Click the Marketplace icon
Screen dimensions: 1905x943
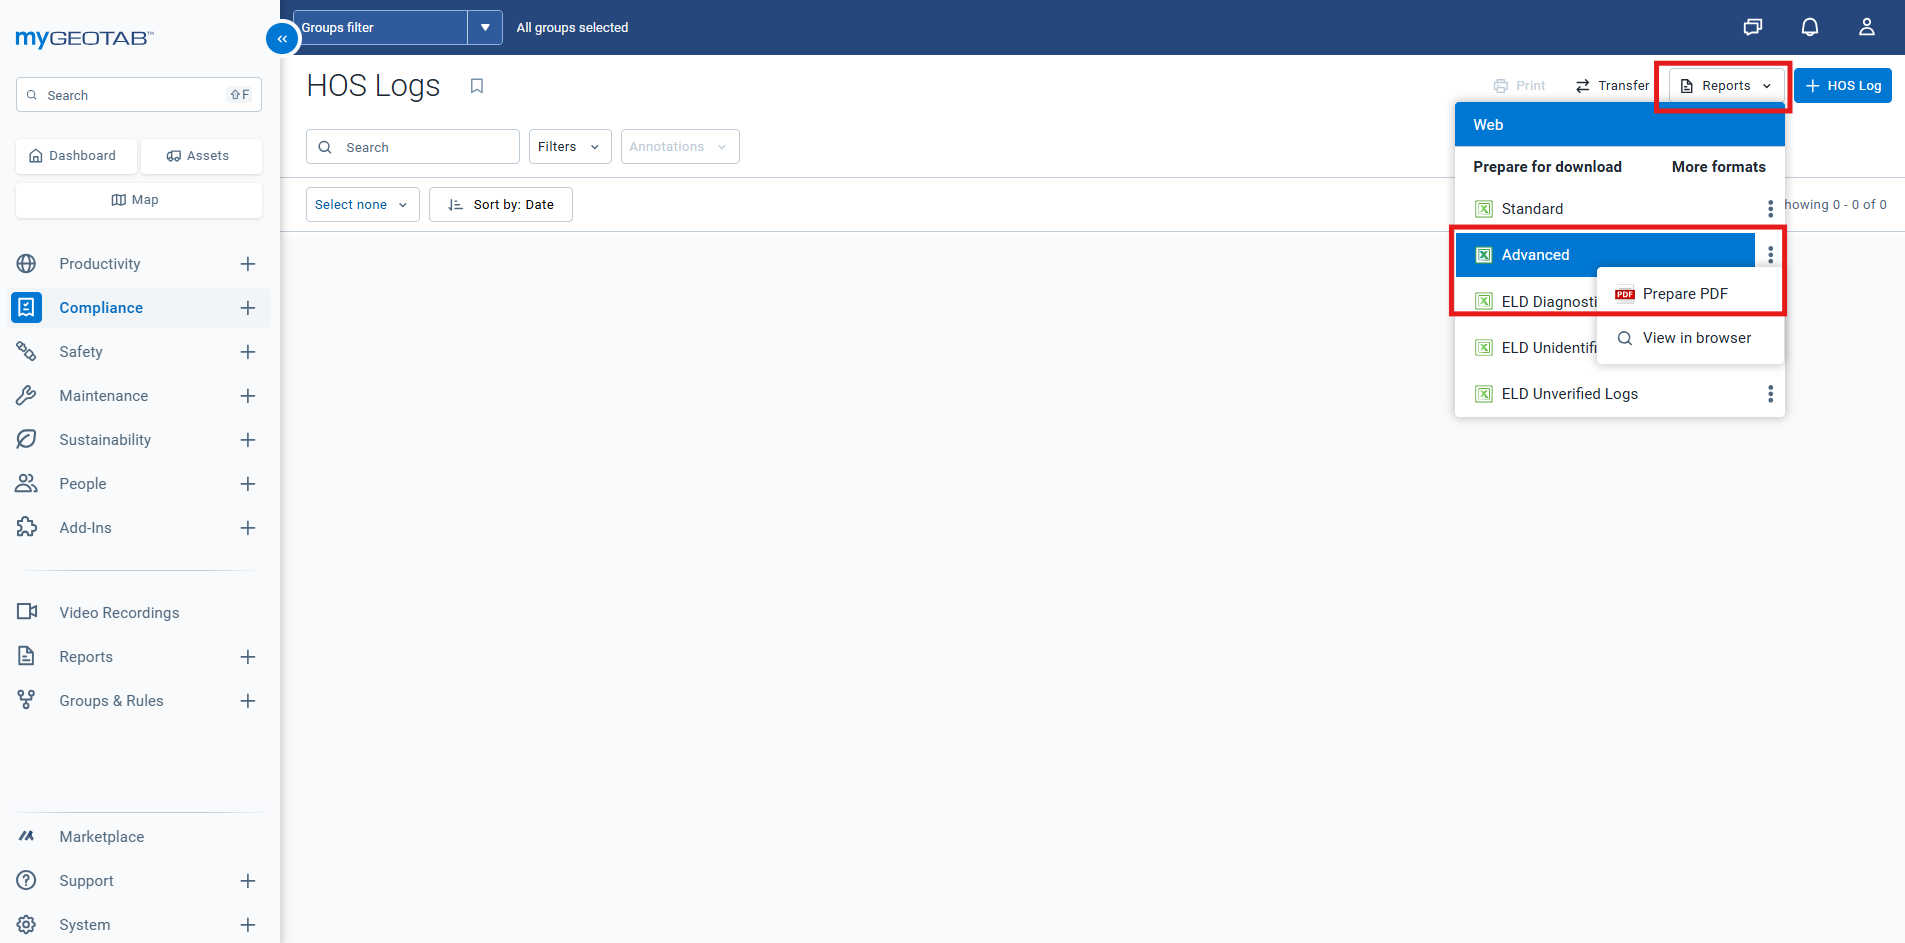click(x=27, y=836)
